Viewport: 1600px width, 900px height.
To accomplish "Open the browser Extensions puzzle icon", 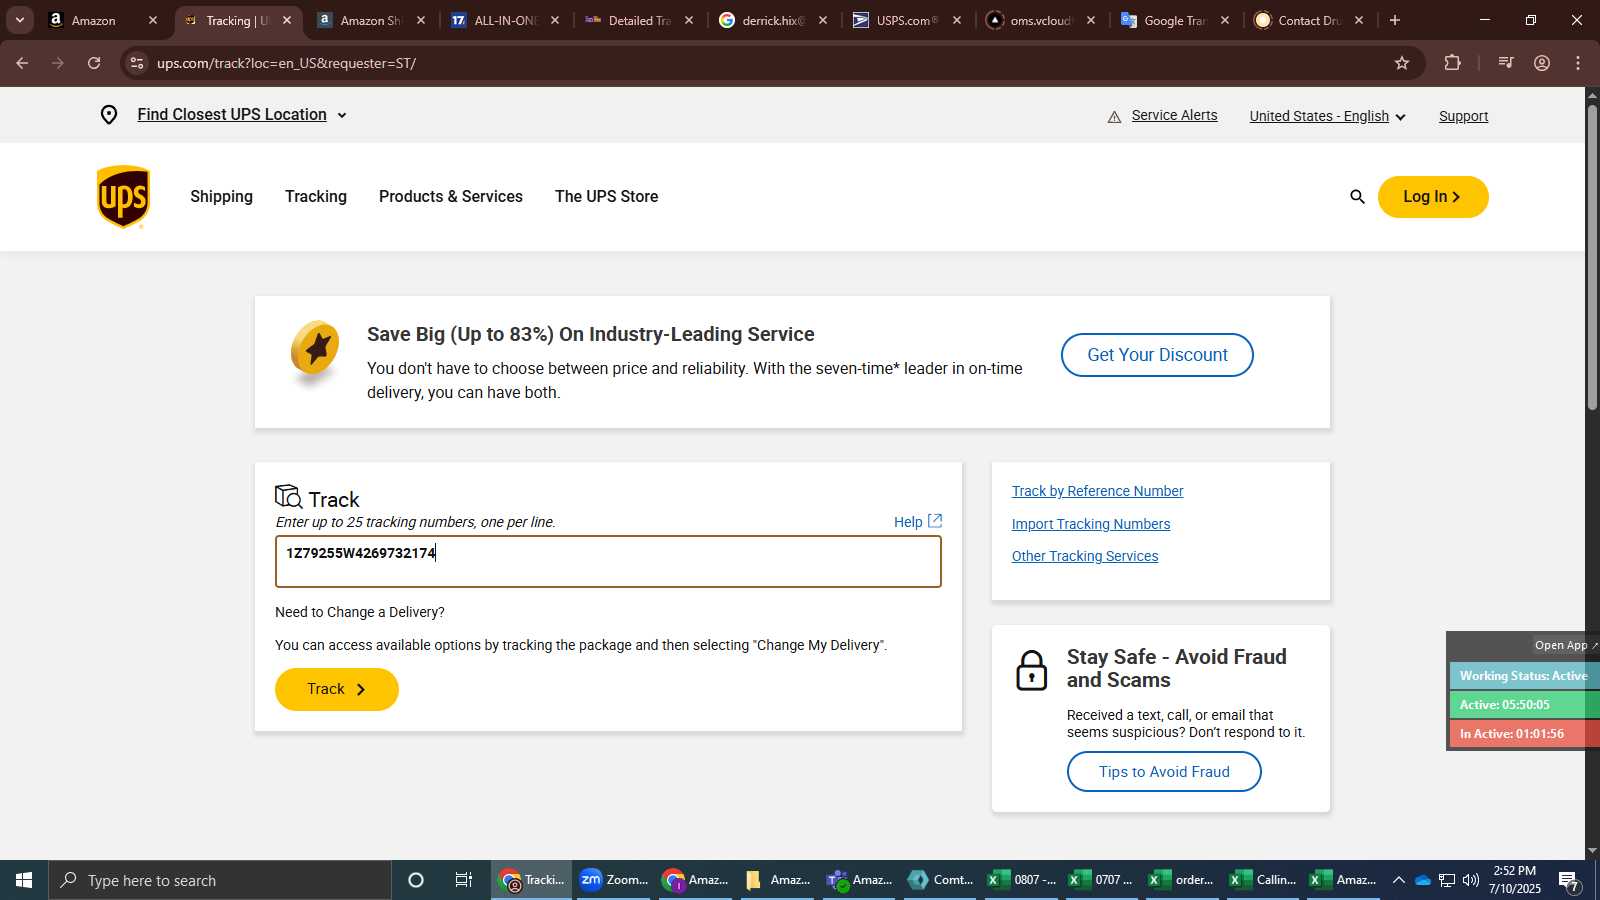I will coord(1452,63).
